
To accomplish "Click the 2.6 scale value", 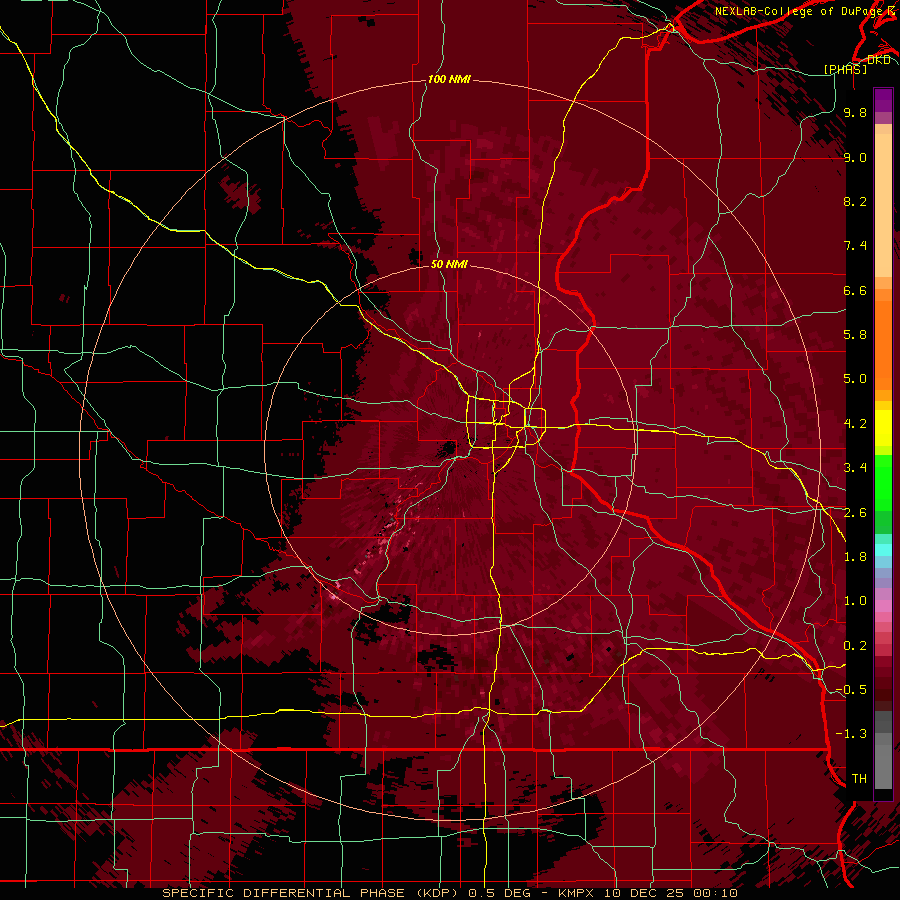I will (x=855, y=513).
